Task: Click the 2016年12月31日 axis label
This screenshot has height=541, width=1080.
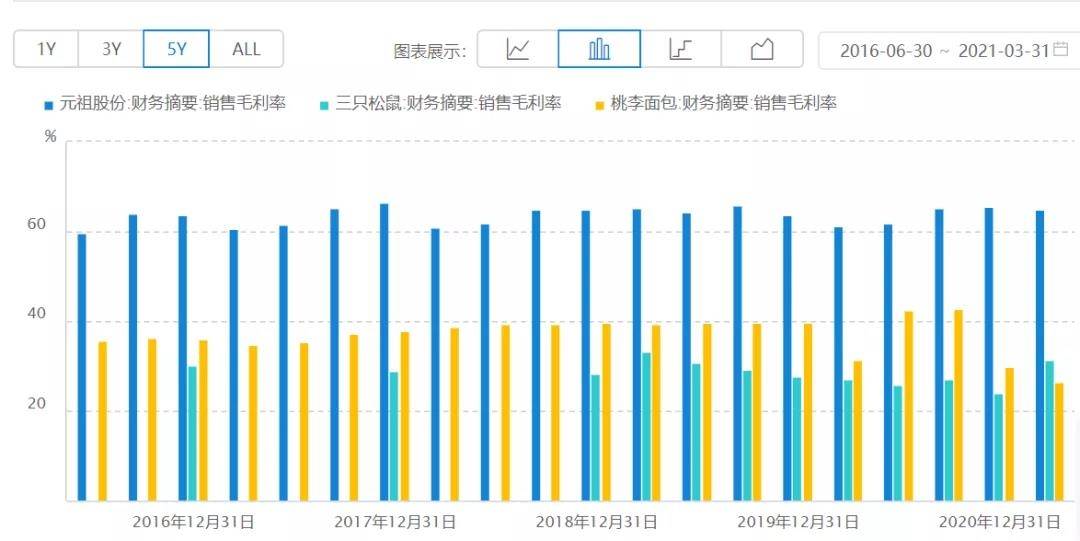Action: pos(194,522)
